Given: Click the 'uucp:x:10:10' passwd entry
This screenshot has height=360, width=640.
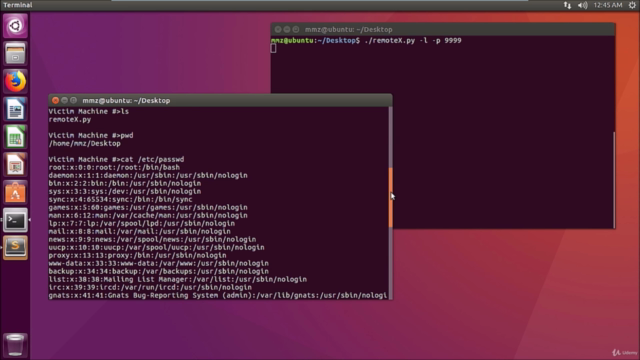Looking at the screenshot, I should point(156,247).
